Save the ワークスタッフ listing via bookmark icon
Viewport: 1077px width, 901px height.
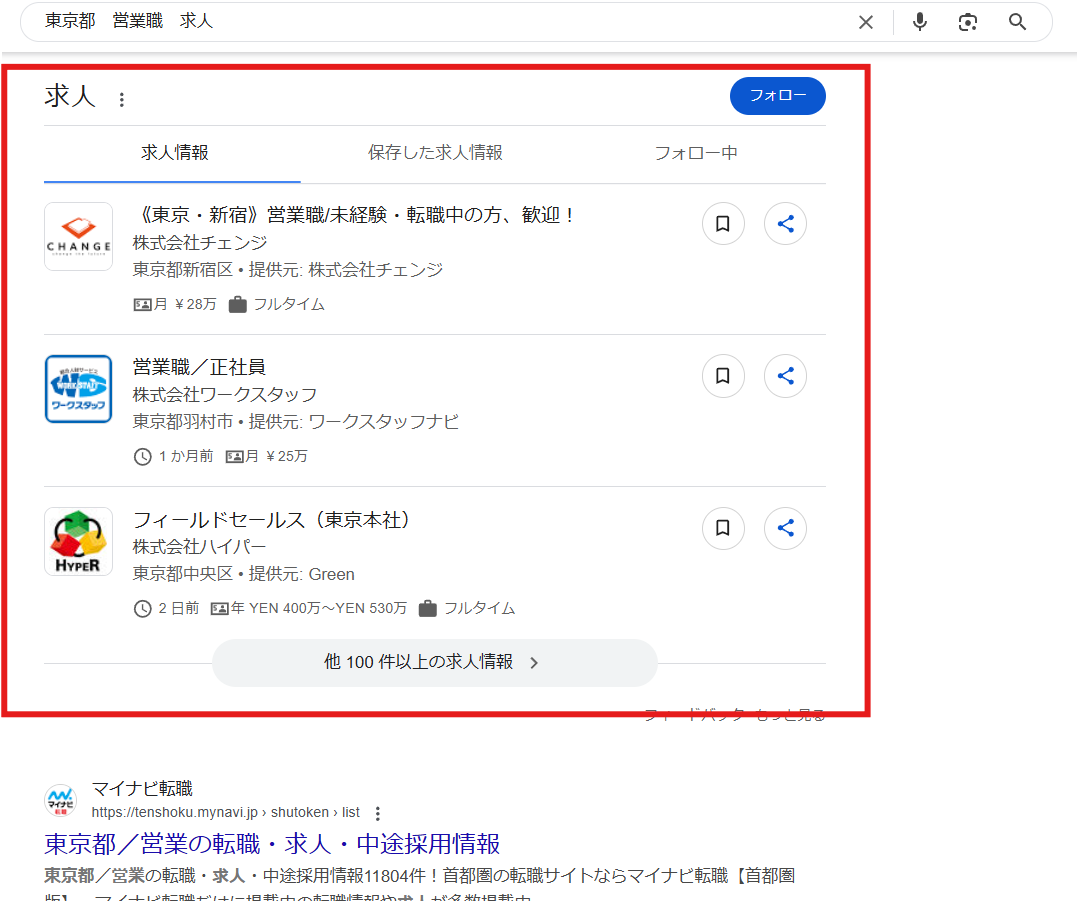coord(723,376)
